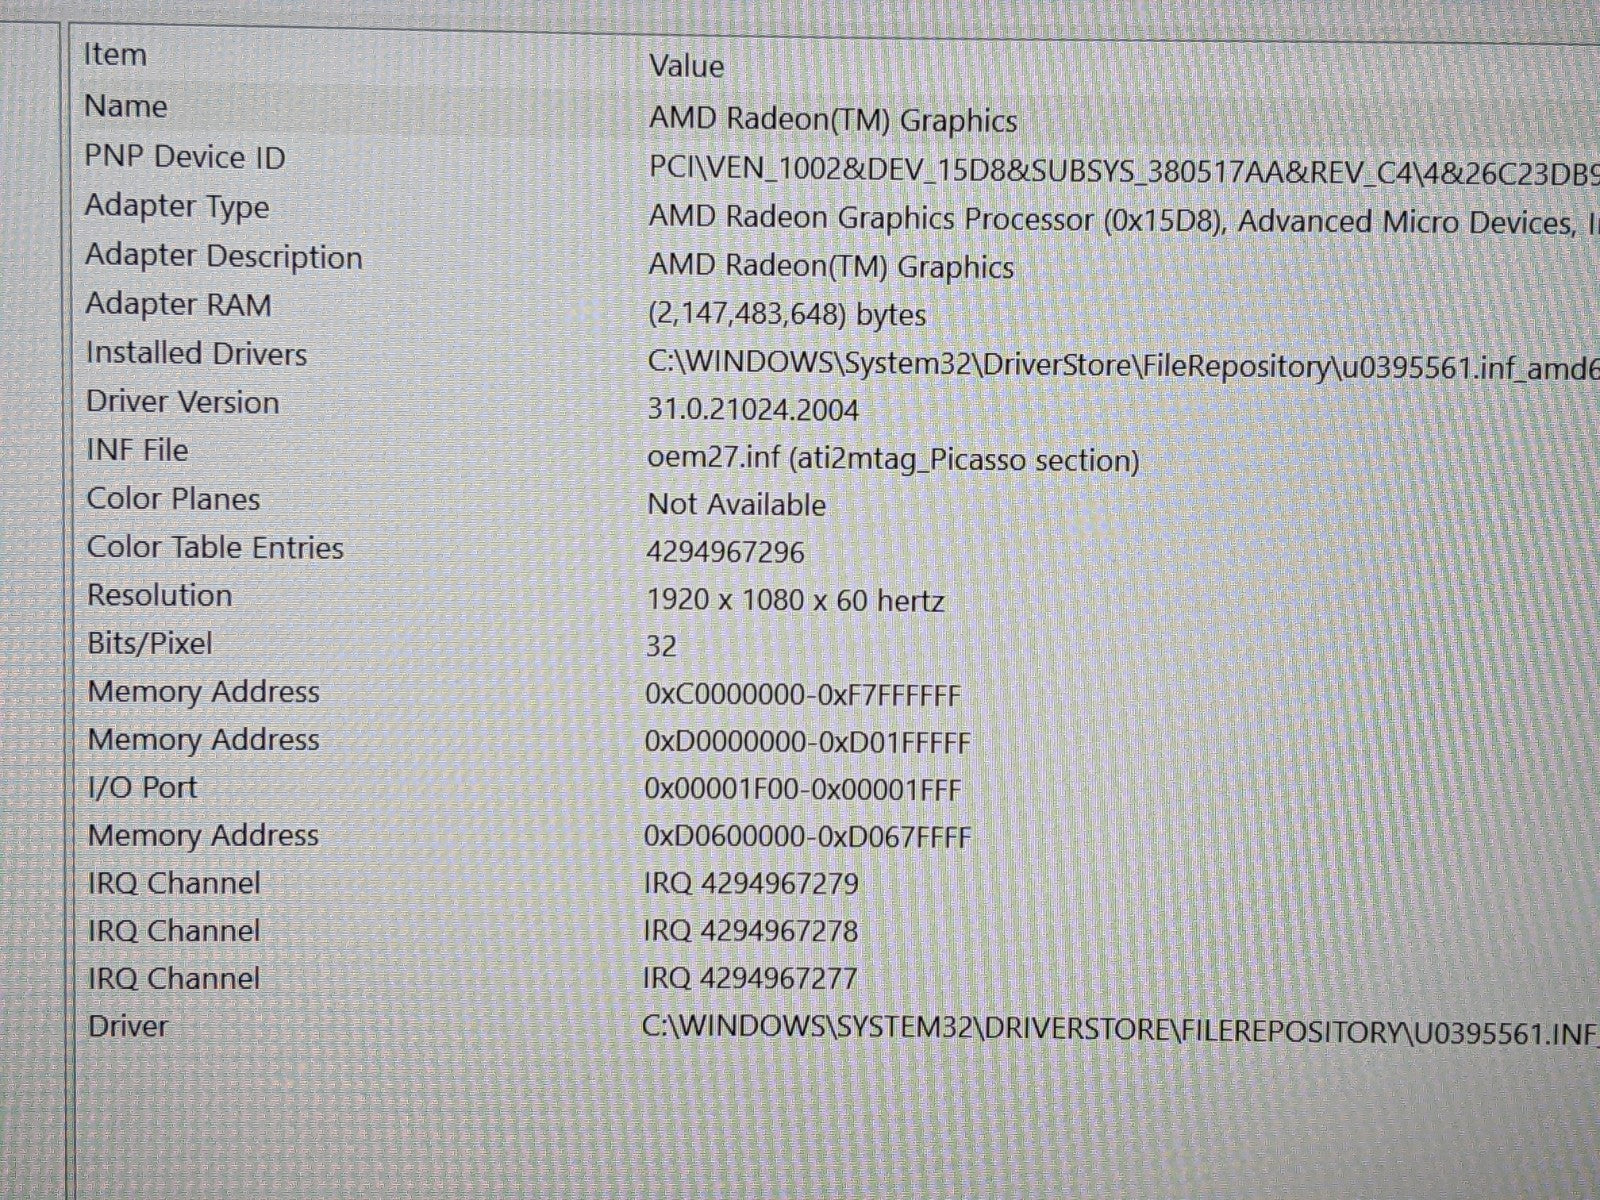Select the Adapter RAM row
1600x1200 pixels.
(x=178, y=304)
